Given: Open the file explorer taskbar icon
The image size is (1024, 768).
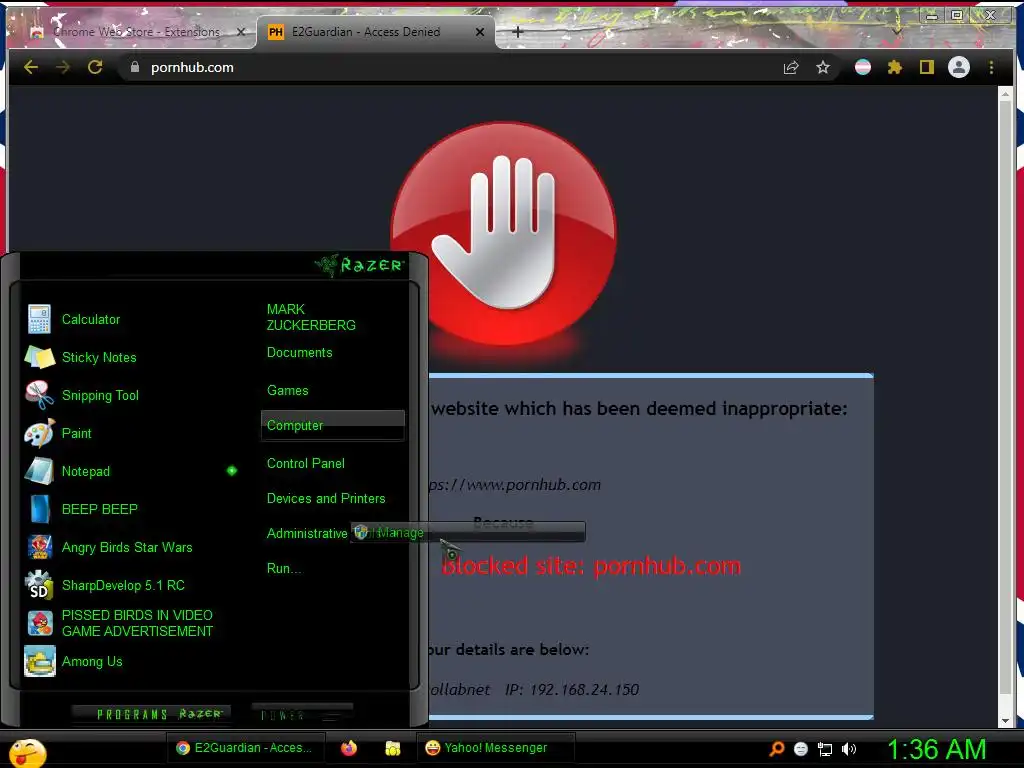Looking at the screenshot, I should 392,748.
